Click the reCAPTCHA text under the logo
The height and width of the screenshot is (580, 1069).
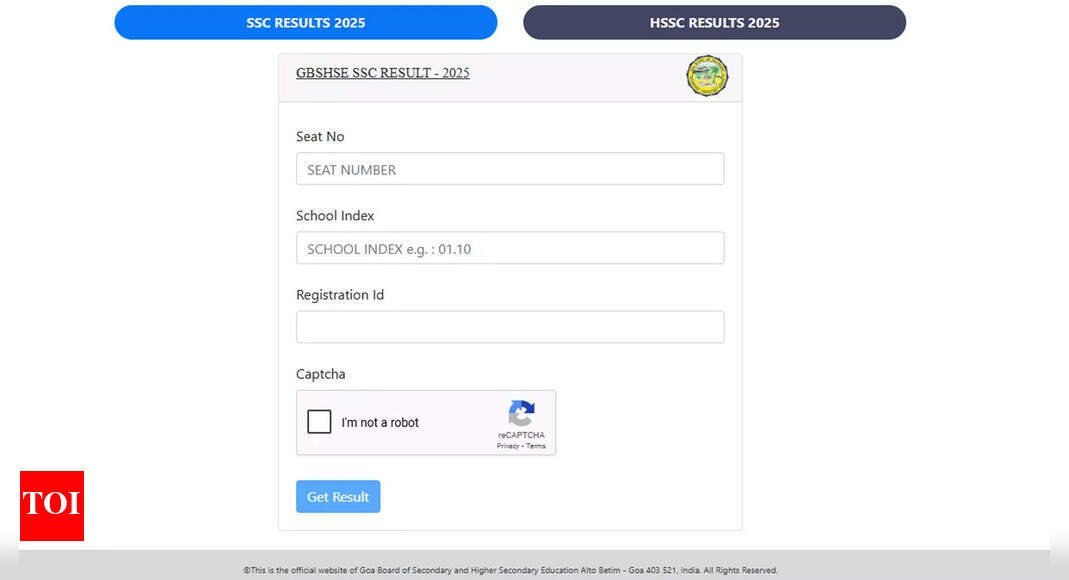coord(522,435)
